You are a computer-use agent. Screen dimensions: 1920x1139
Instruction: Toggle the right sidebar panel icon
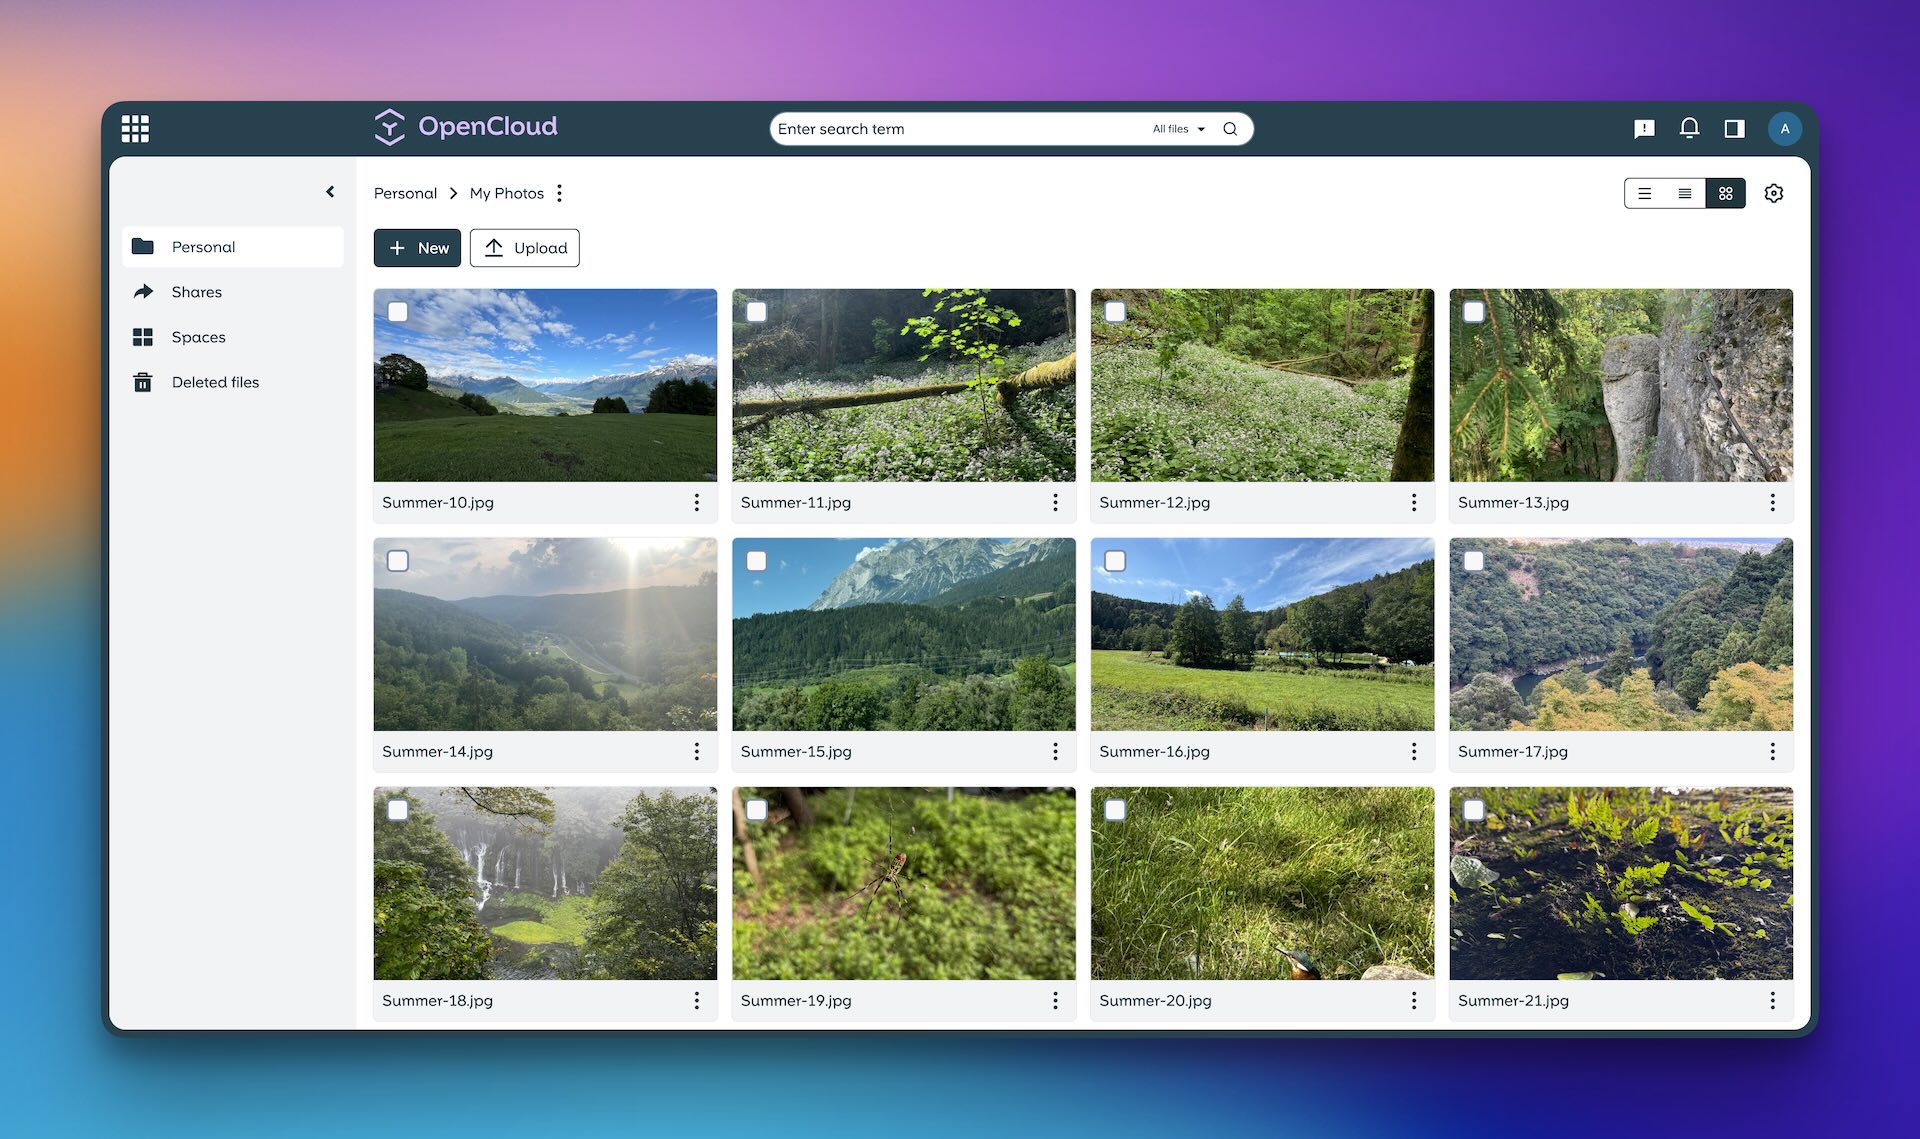click(1734, 128)
